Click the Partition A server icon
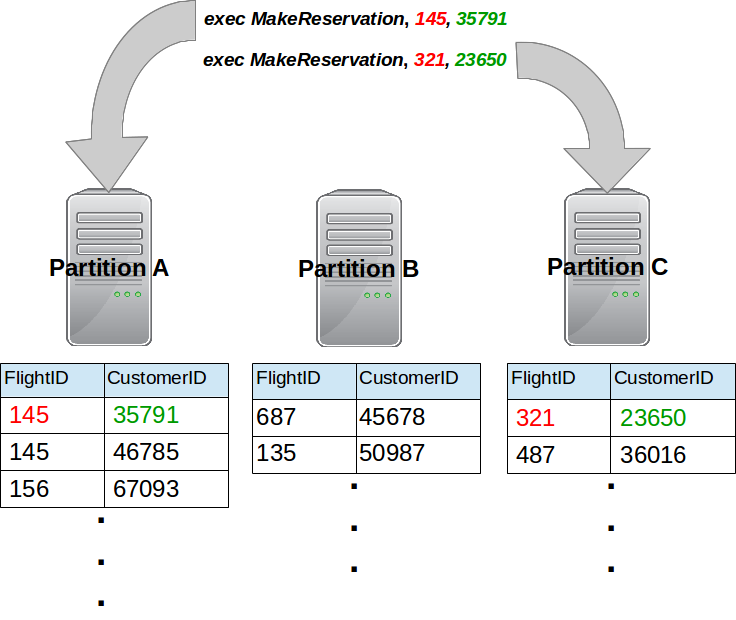 click(109, 270)
